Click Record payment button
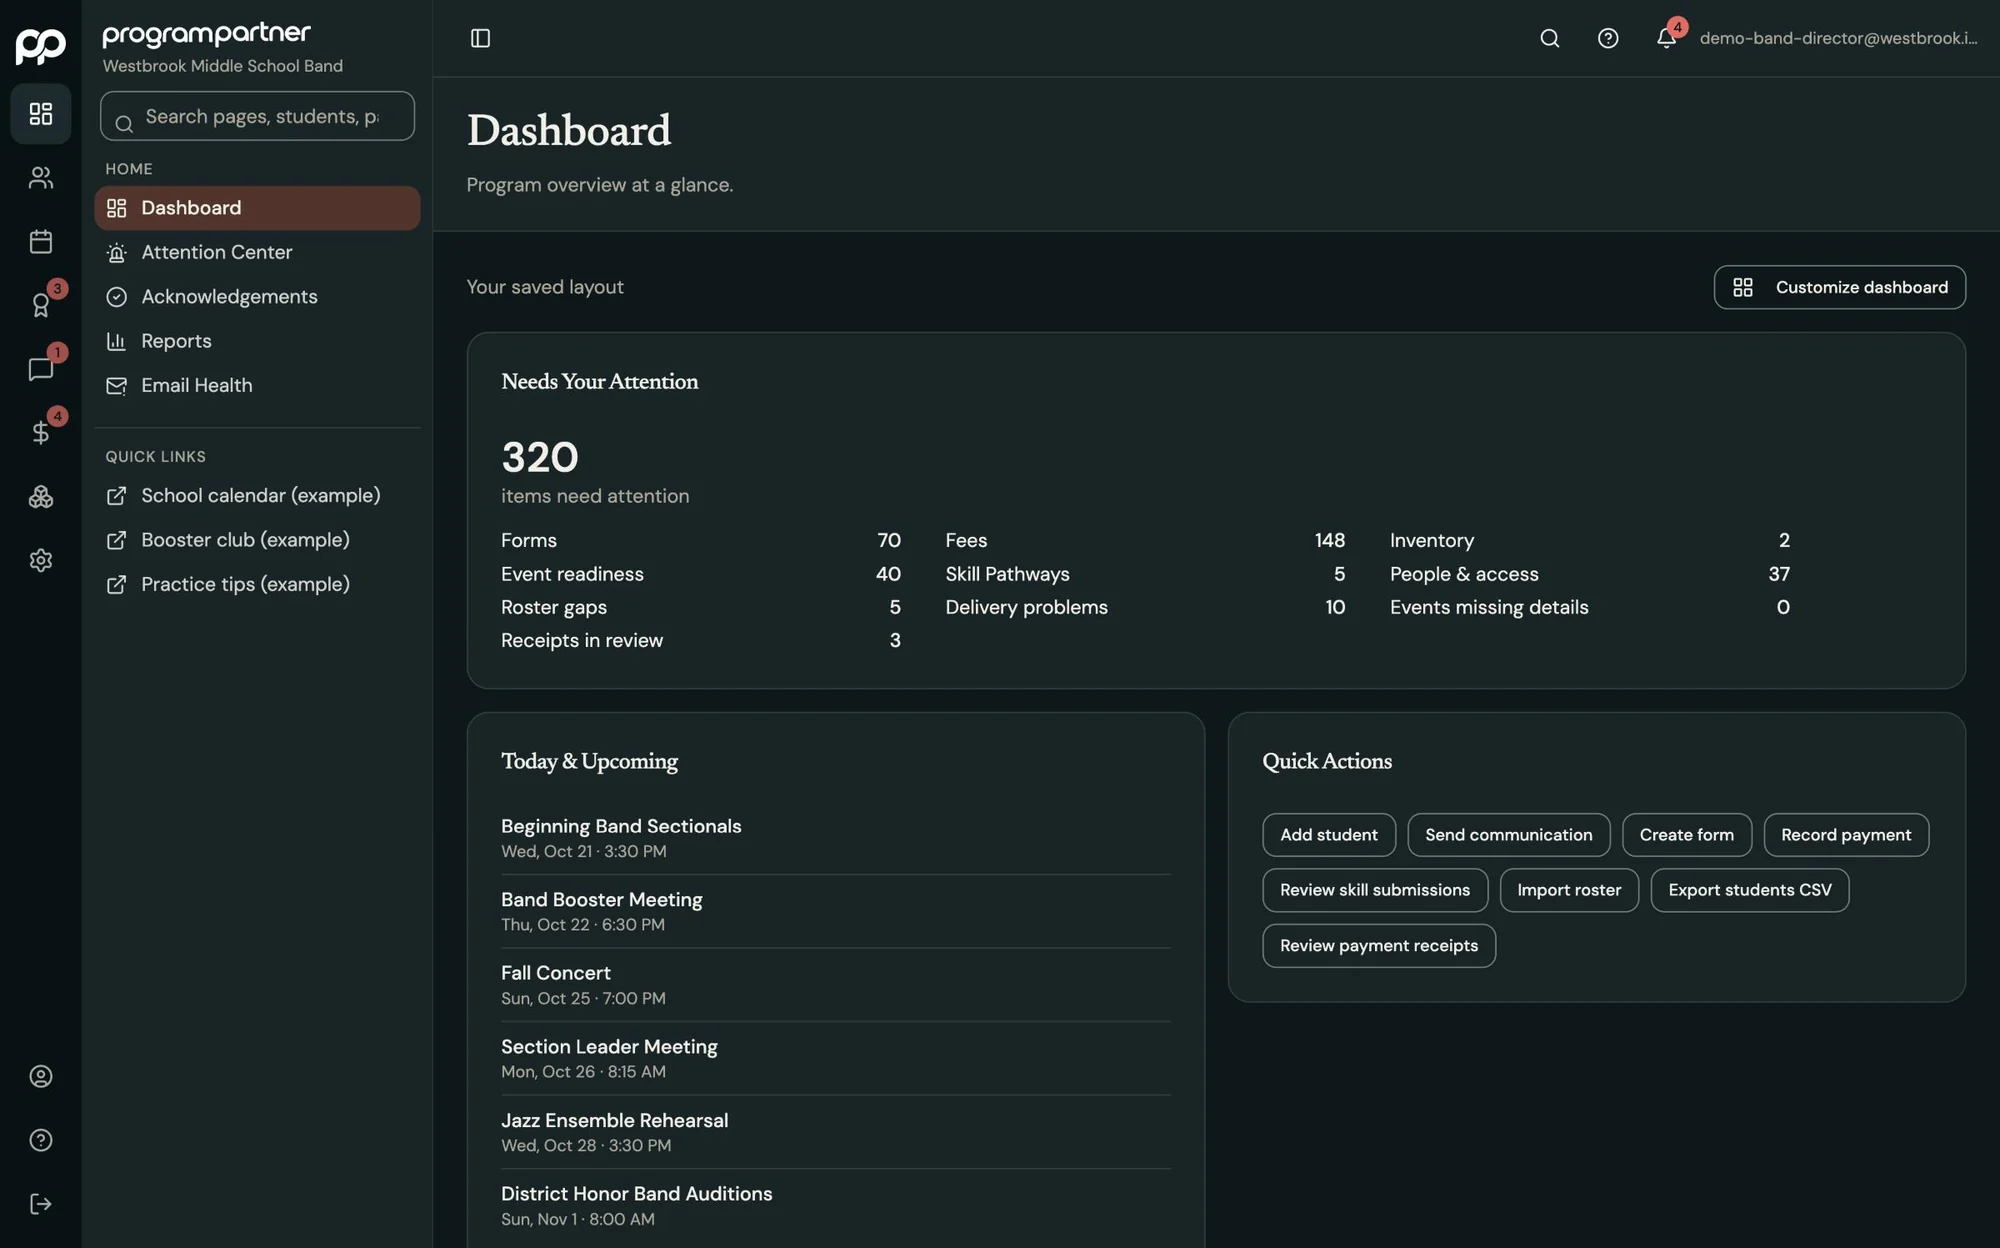 [1845, 835]
